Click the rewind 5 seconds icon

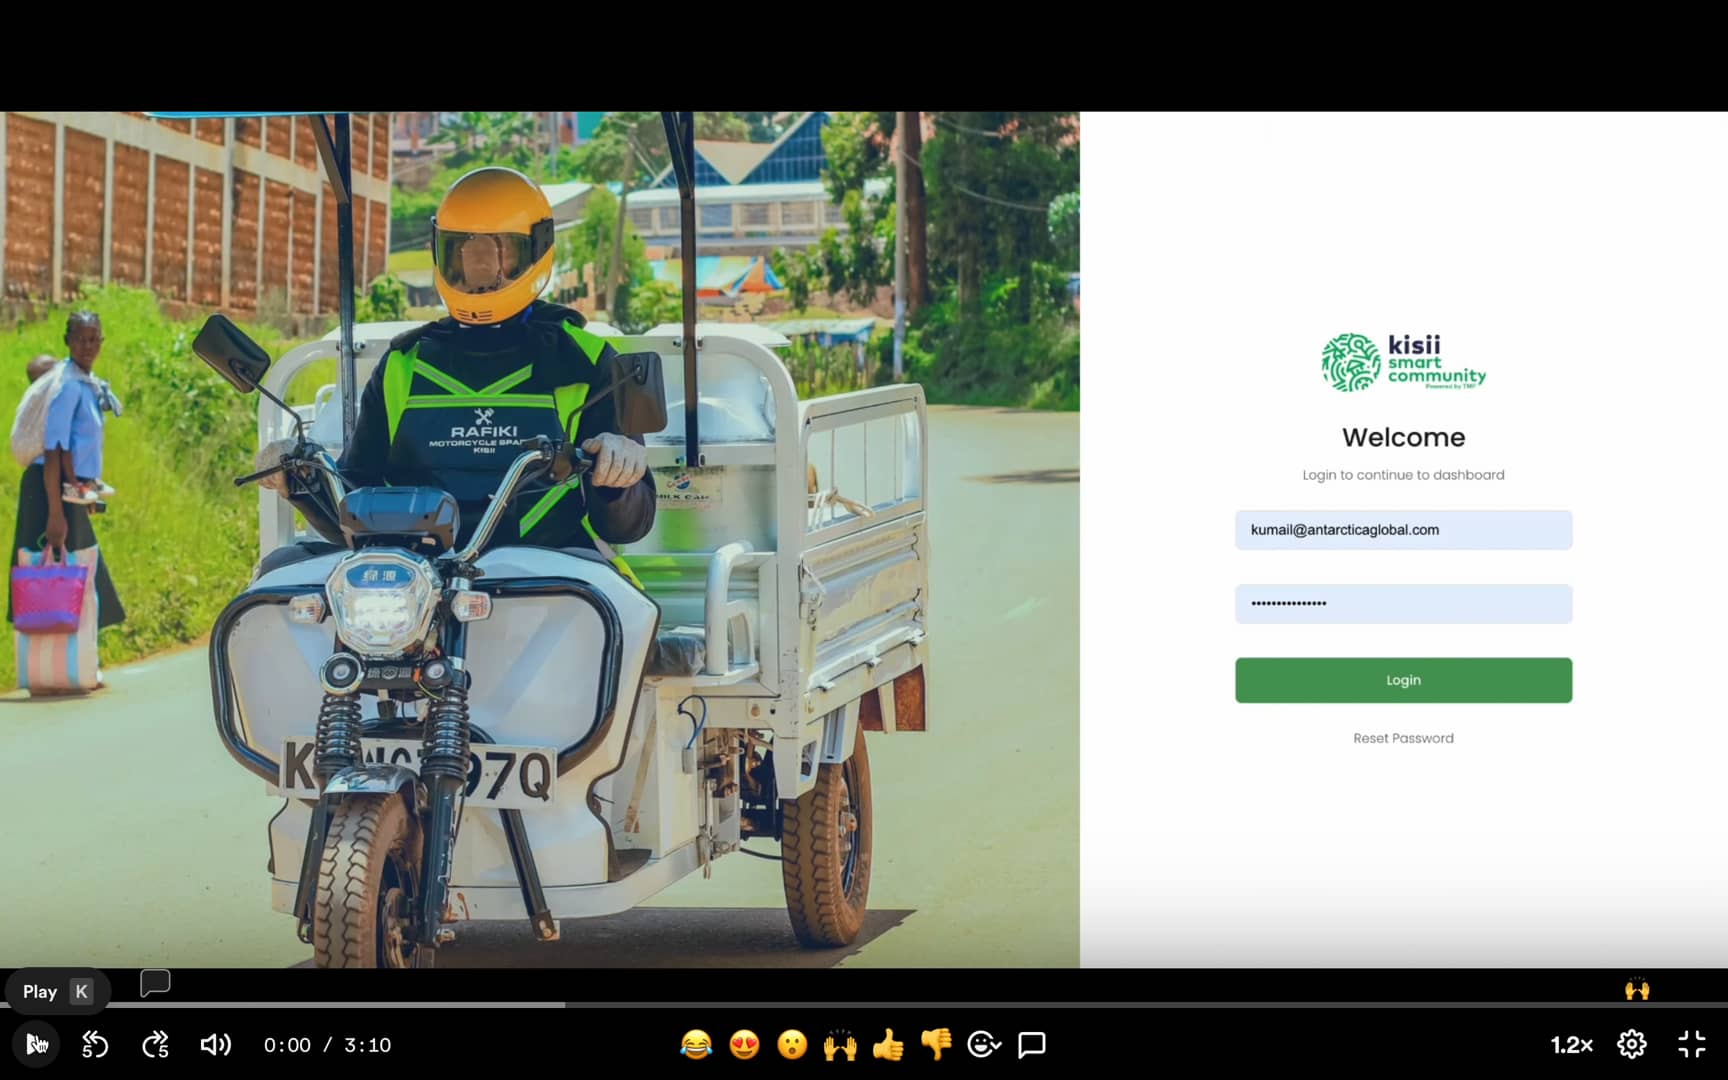[x=95, y=1044]
